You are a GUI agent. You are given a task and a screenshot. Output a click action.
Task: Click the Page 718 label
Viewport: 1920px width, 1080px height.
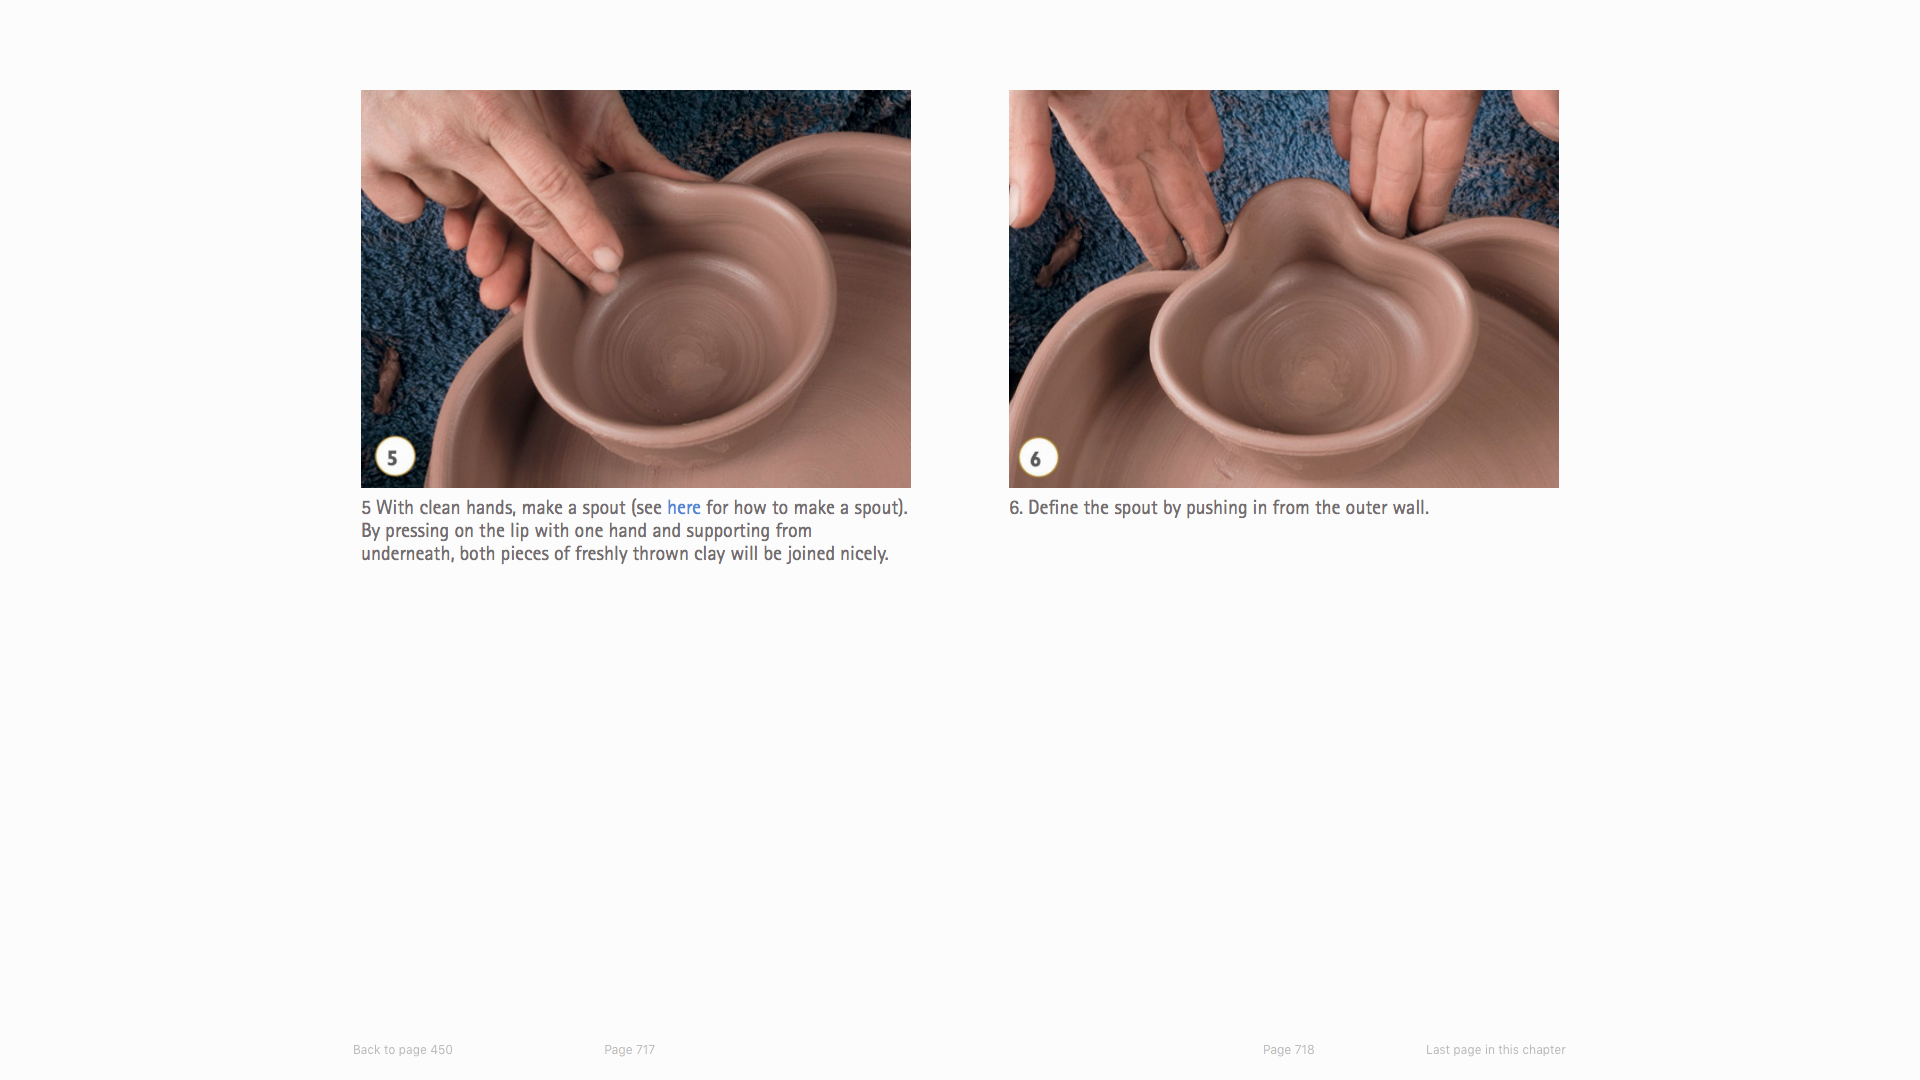point(1288,1050)
